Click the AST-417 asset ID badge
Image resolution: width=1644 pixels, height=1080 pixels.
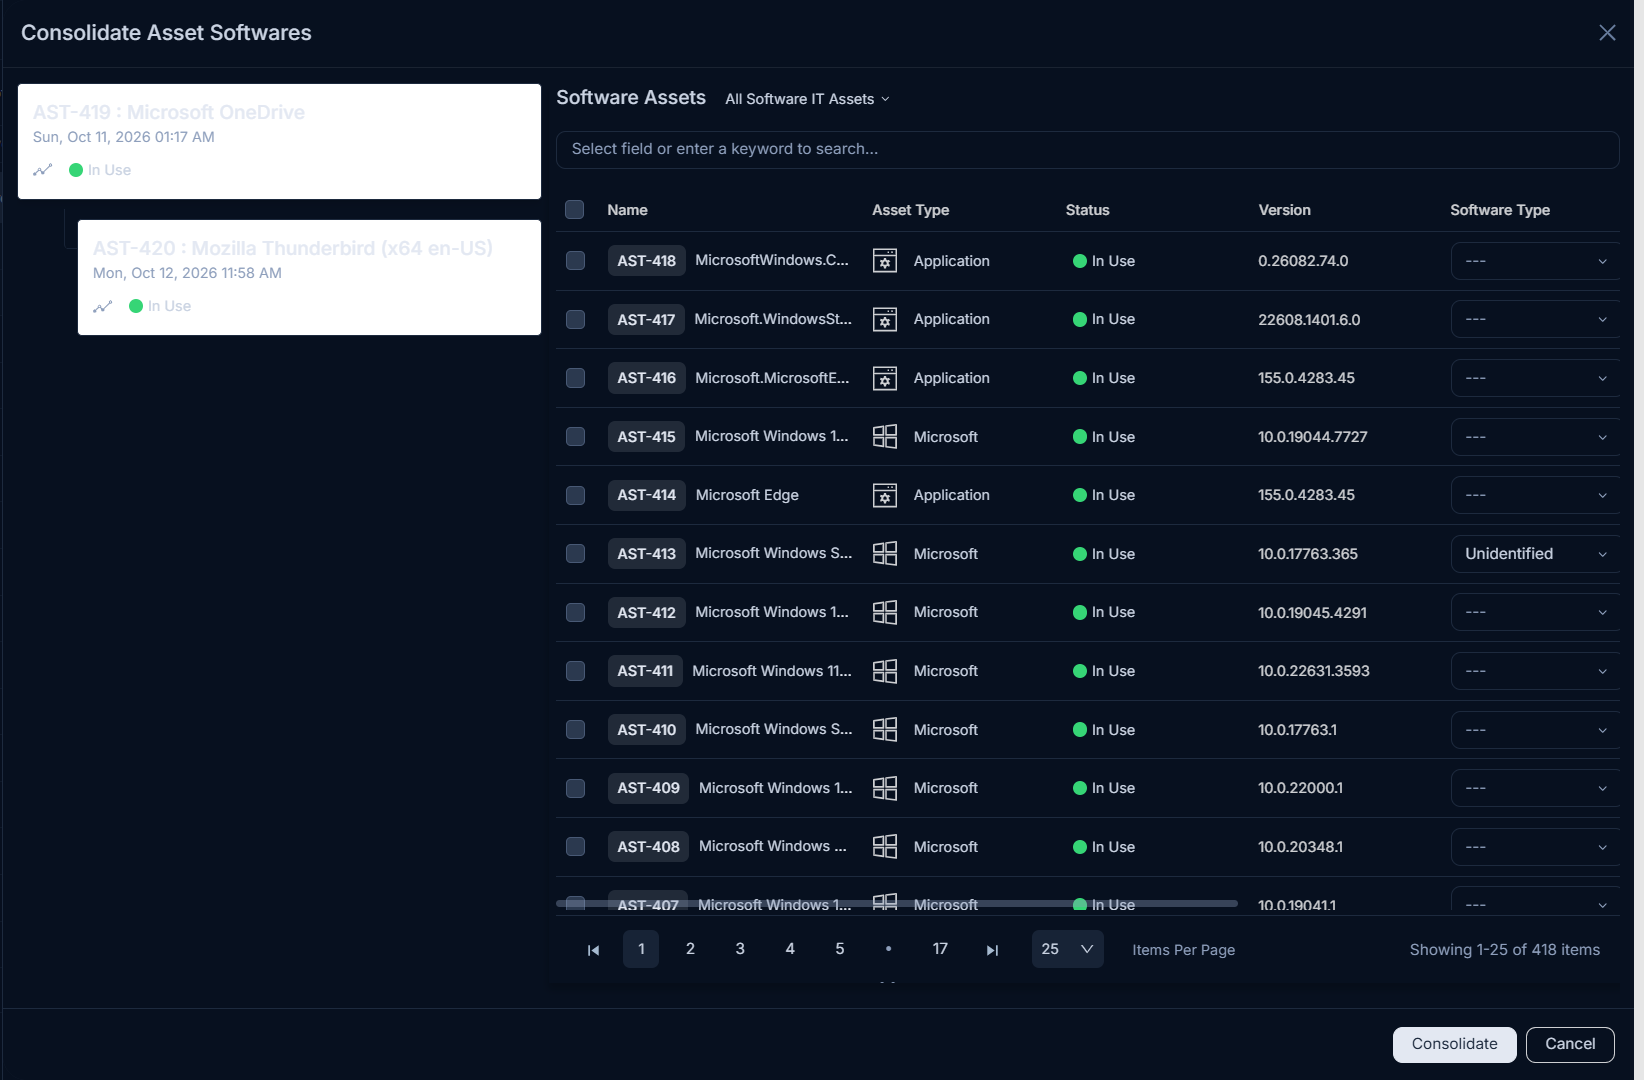[646, 319]
